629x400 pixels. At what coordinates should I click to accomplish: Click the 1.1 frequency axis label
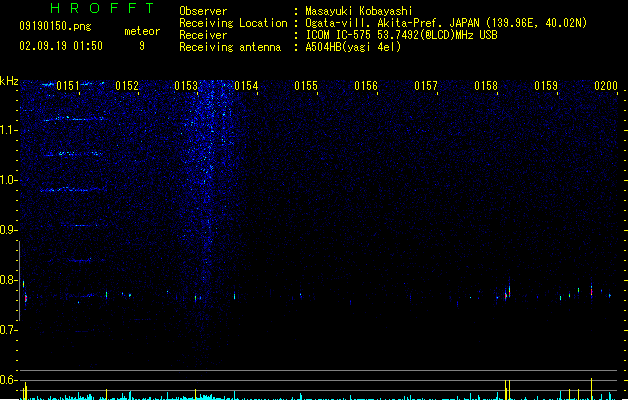[8, 130]
